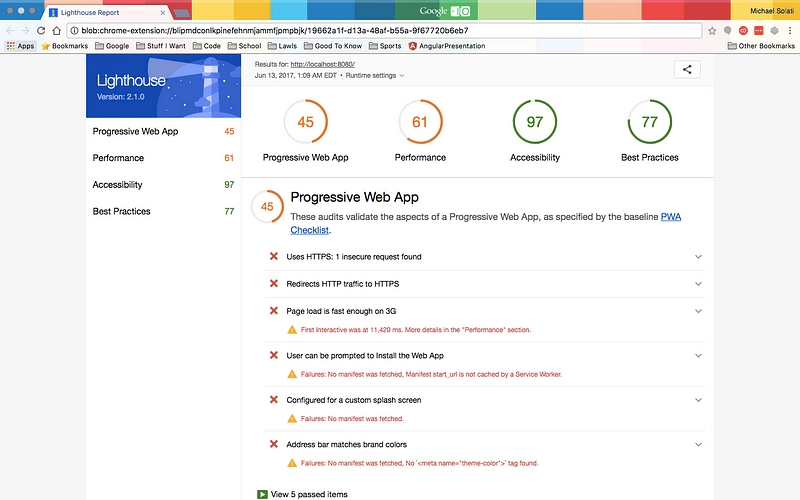Click the Lighthouse share button
800x500 pixels.
(687, 69)
